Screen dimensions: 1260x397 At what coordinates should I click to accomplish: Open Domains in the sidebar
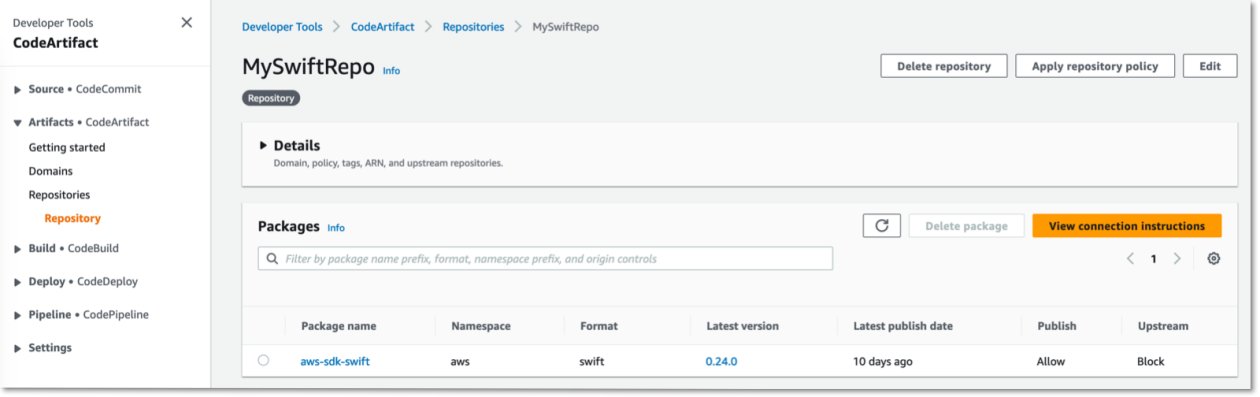(x=50, y=171)
